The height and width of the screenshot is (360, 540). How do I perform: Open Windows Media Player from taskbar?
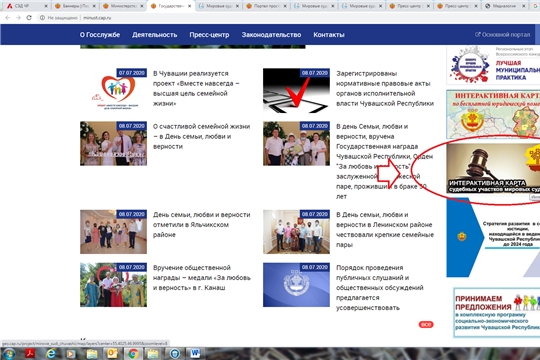71,354
